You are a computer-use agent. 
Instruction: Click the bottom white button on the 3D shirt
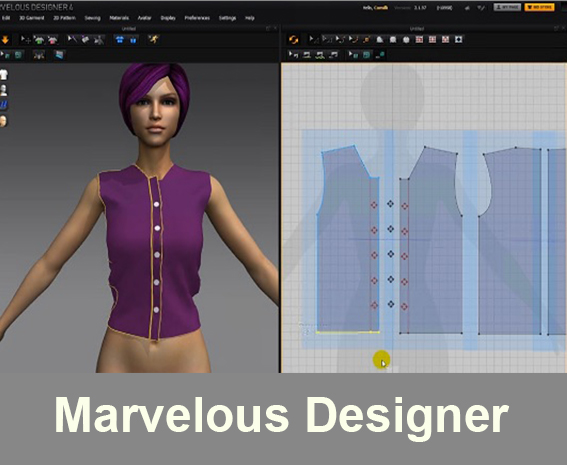[157, 310]
